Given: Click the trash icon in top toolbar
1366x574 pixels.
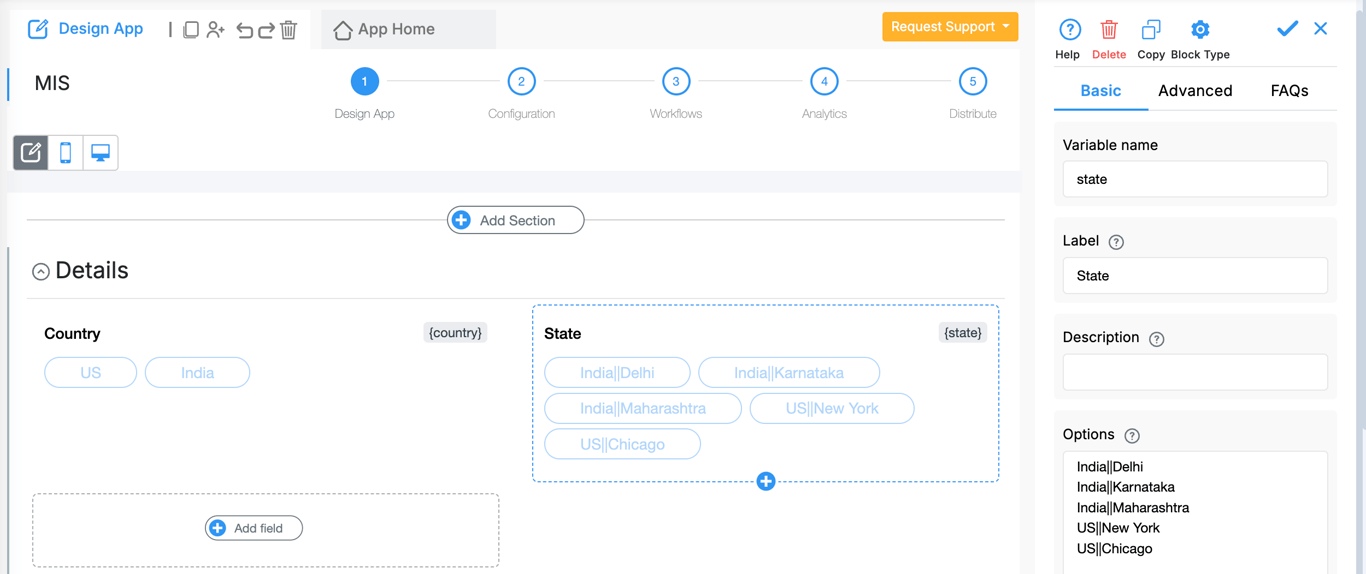Looking at the screenshot, I should click(x=289, y=30).
